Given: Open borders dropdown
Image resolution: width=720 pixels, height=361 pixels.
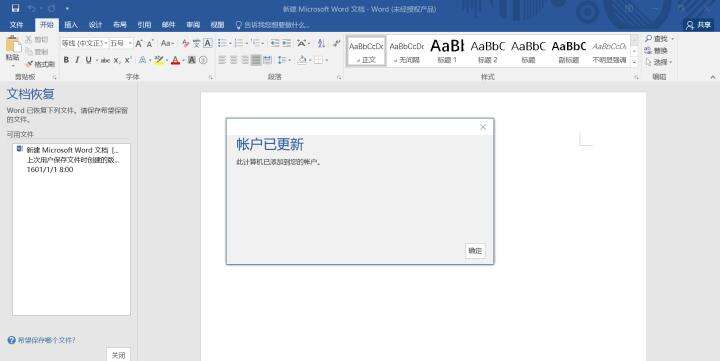Looking at the screenshot, I should point(326,60).
